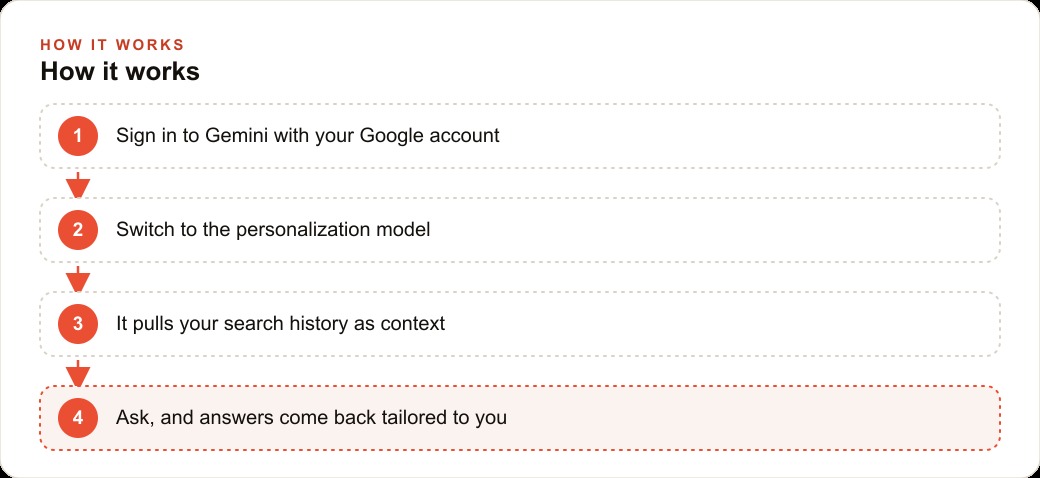Click the bold 'How it works' heading
1040x478 pixels.
pyautogui.click(x=120, y=72)
